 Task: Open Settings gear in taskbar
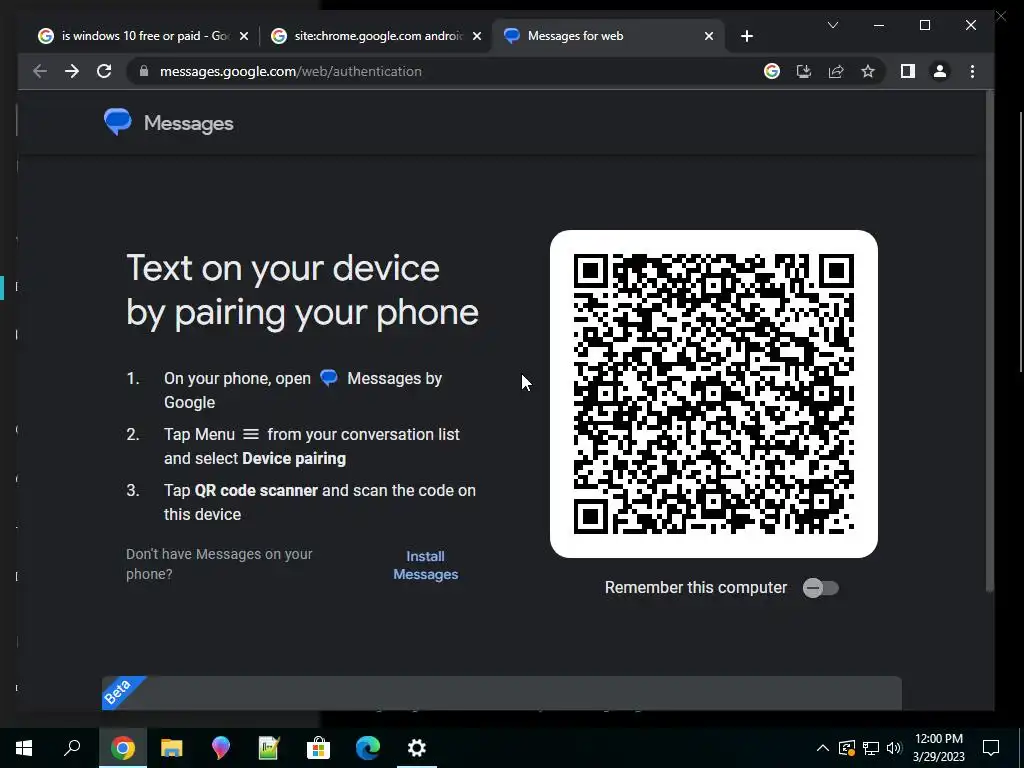417,747
